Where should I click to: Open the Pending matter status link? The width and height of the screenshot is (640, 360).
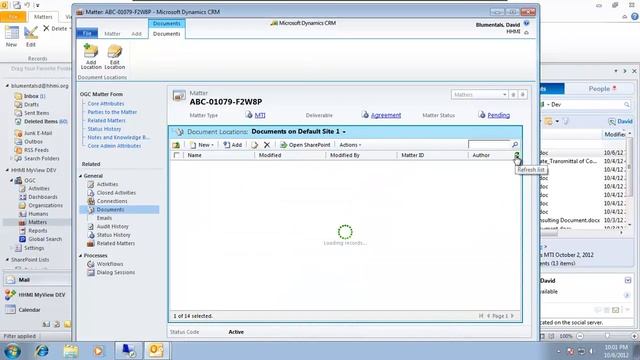coord(498,116)
